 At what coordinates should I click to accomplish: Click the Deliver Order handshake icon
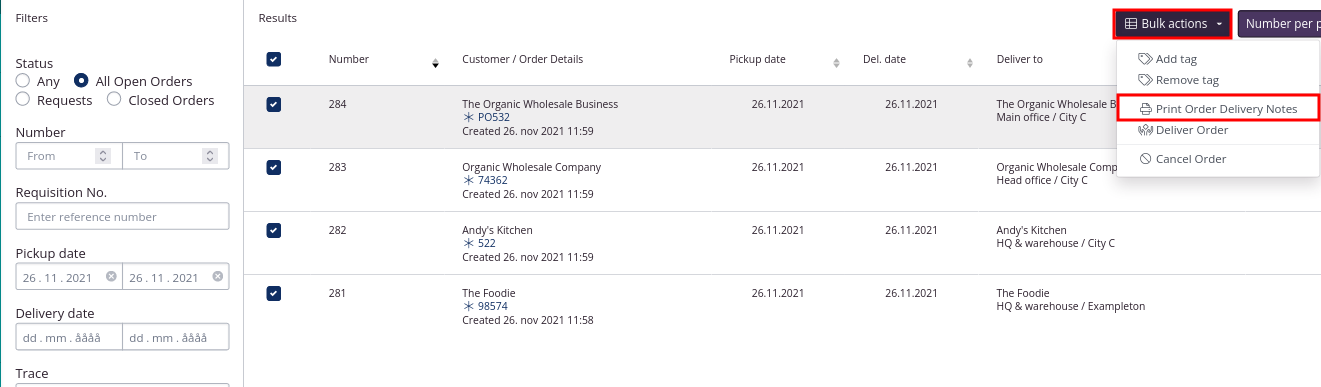coord(1146,130)
